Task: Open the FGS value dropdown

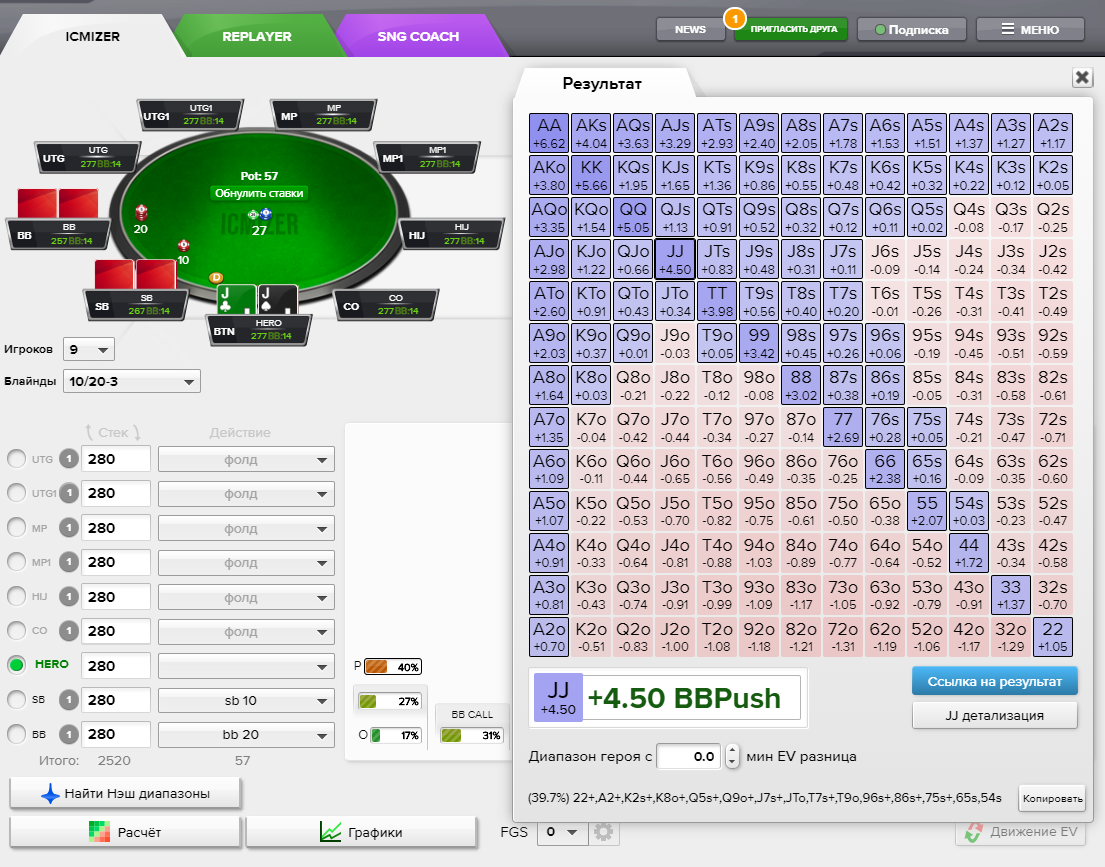Action: pyautogui.click(x=562, y=832)
